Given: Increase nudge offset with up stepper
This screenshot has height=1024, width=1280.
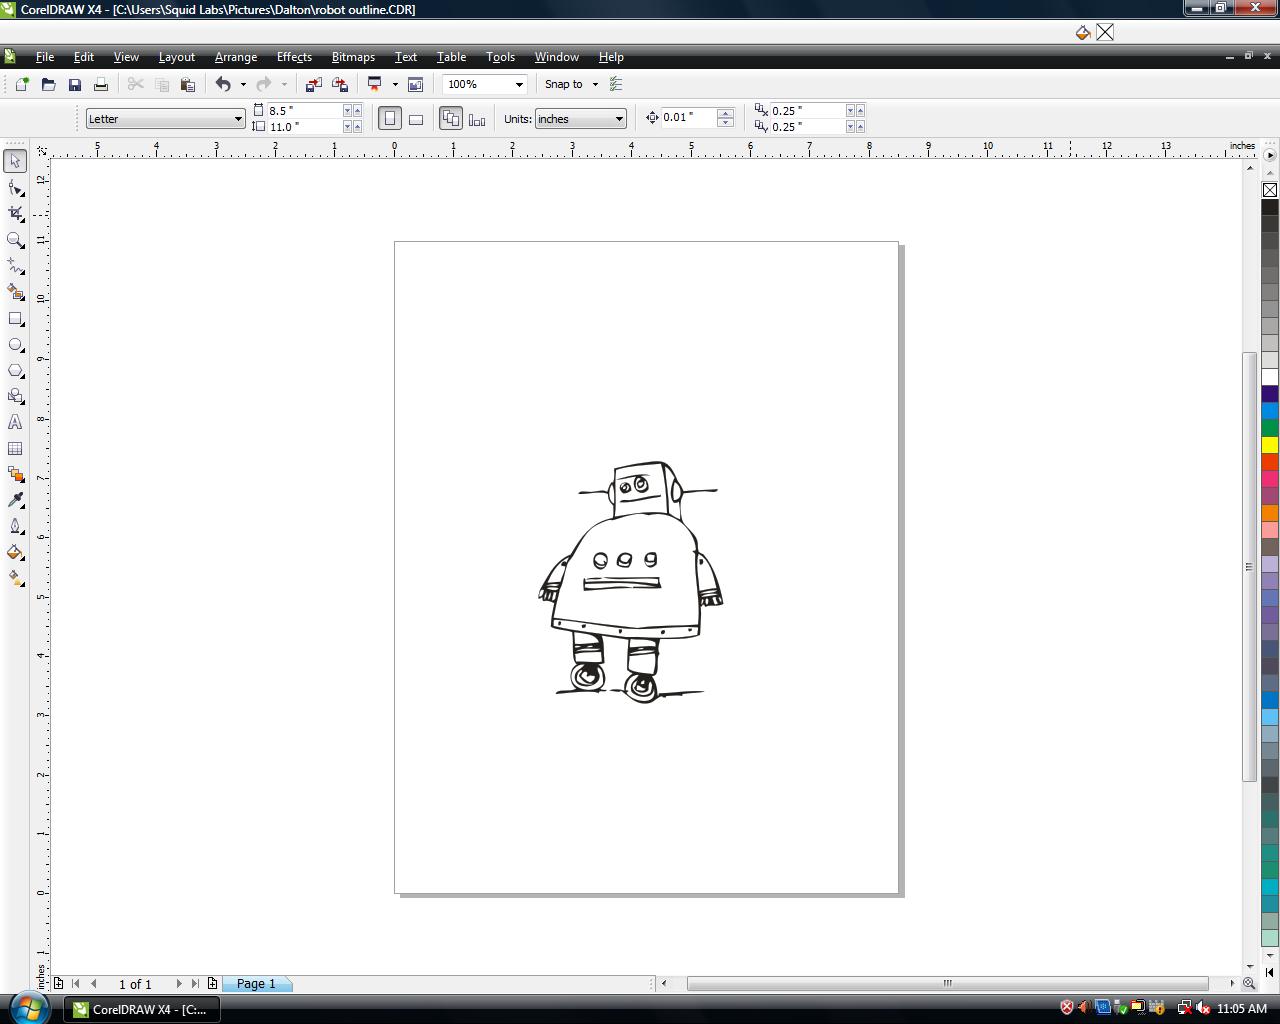Looking at the screenshot, I should click(726, 113).
